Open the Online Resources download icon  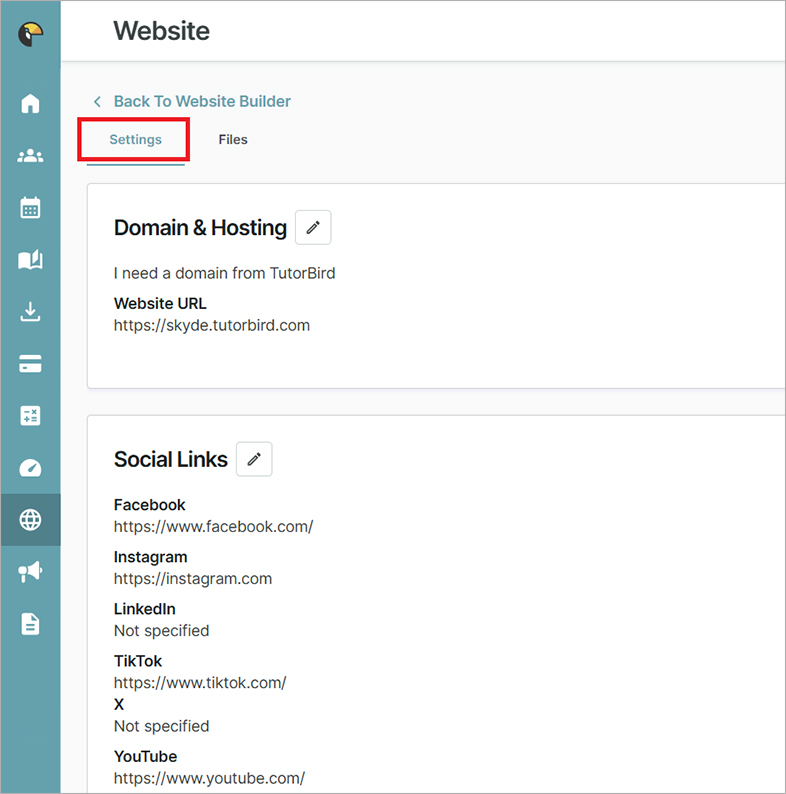30,311
